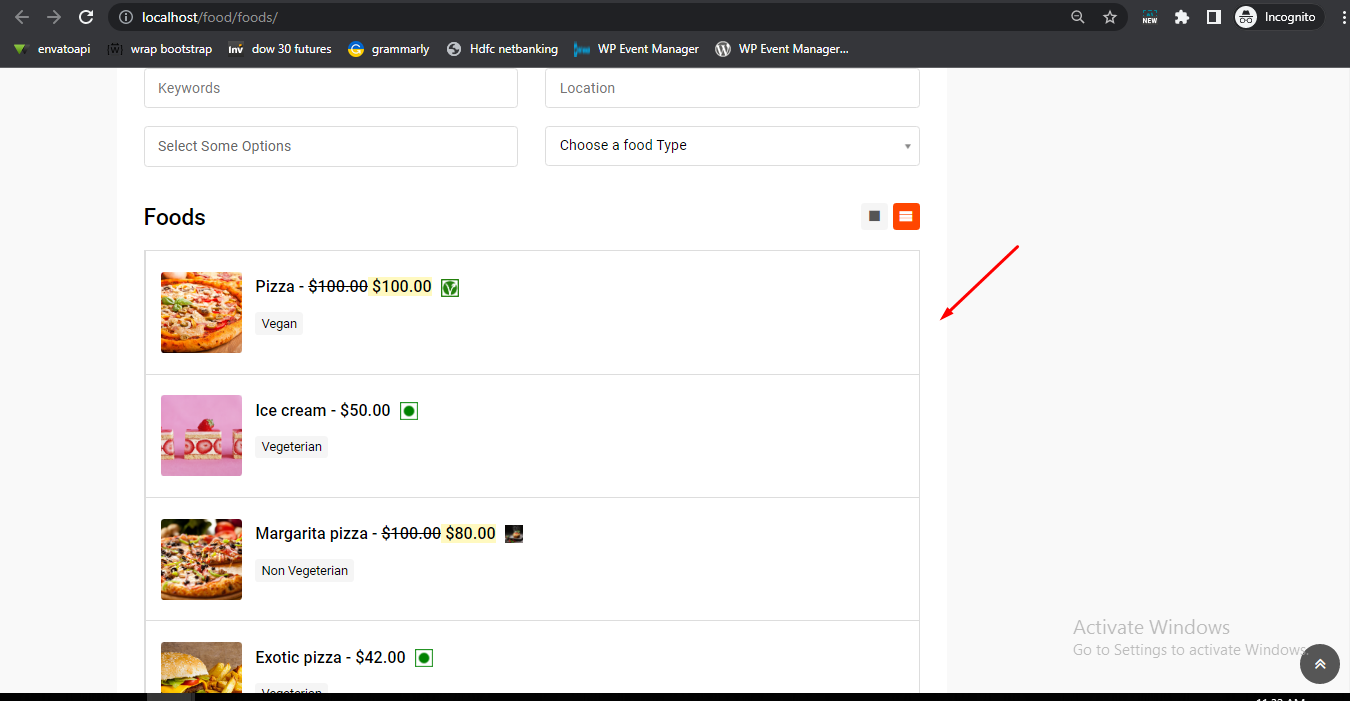Click the Vegan tag under Pizza
This screenshot has width=1350, height=701.
[x=279, y=323]
